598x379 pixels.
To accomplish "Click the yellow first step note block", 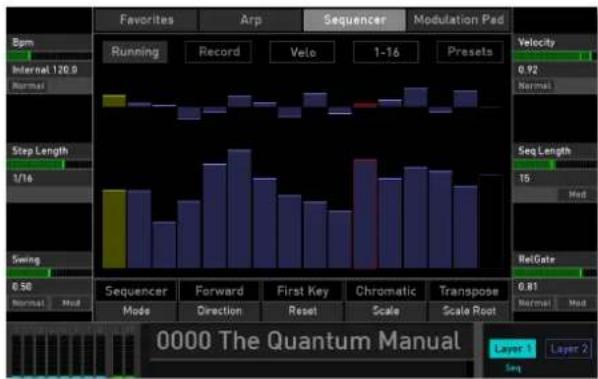I will coord(114,101).
